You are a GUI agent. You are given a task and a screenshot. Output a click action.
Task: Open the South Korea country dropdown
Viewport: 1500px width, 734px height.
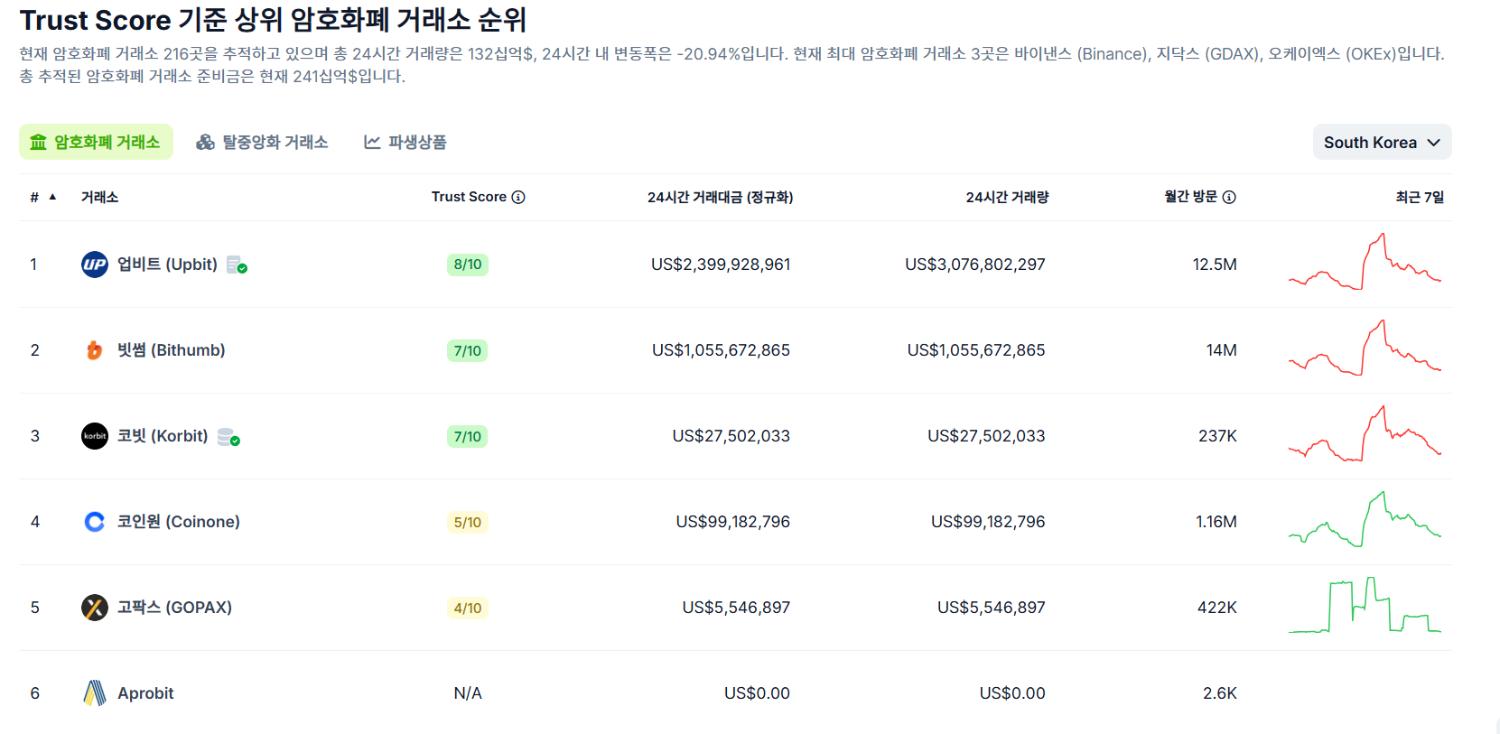tap(1381, 142)
